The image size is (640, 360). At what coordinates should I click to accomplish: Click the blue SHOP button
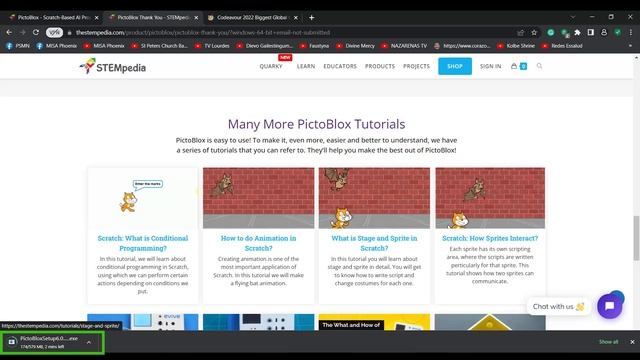click(455, 66)
